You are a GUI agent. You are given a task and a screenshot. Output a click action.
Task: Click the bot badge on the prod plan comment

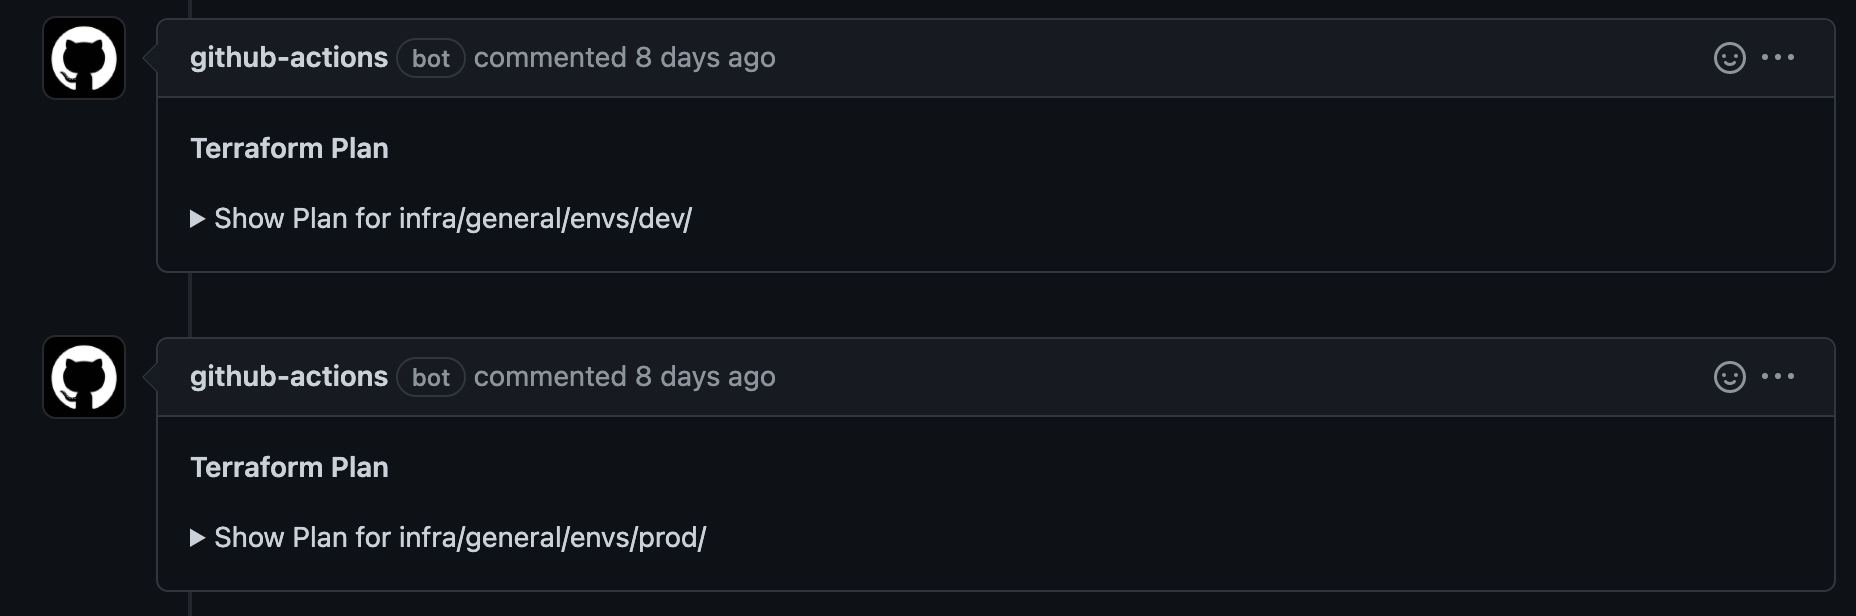coord(431,377)
